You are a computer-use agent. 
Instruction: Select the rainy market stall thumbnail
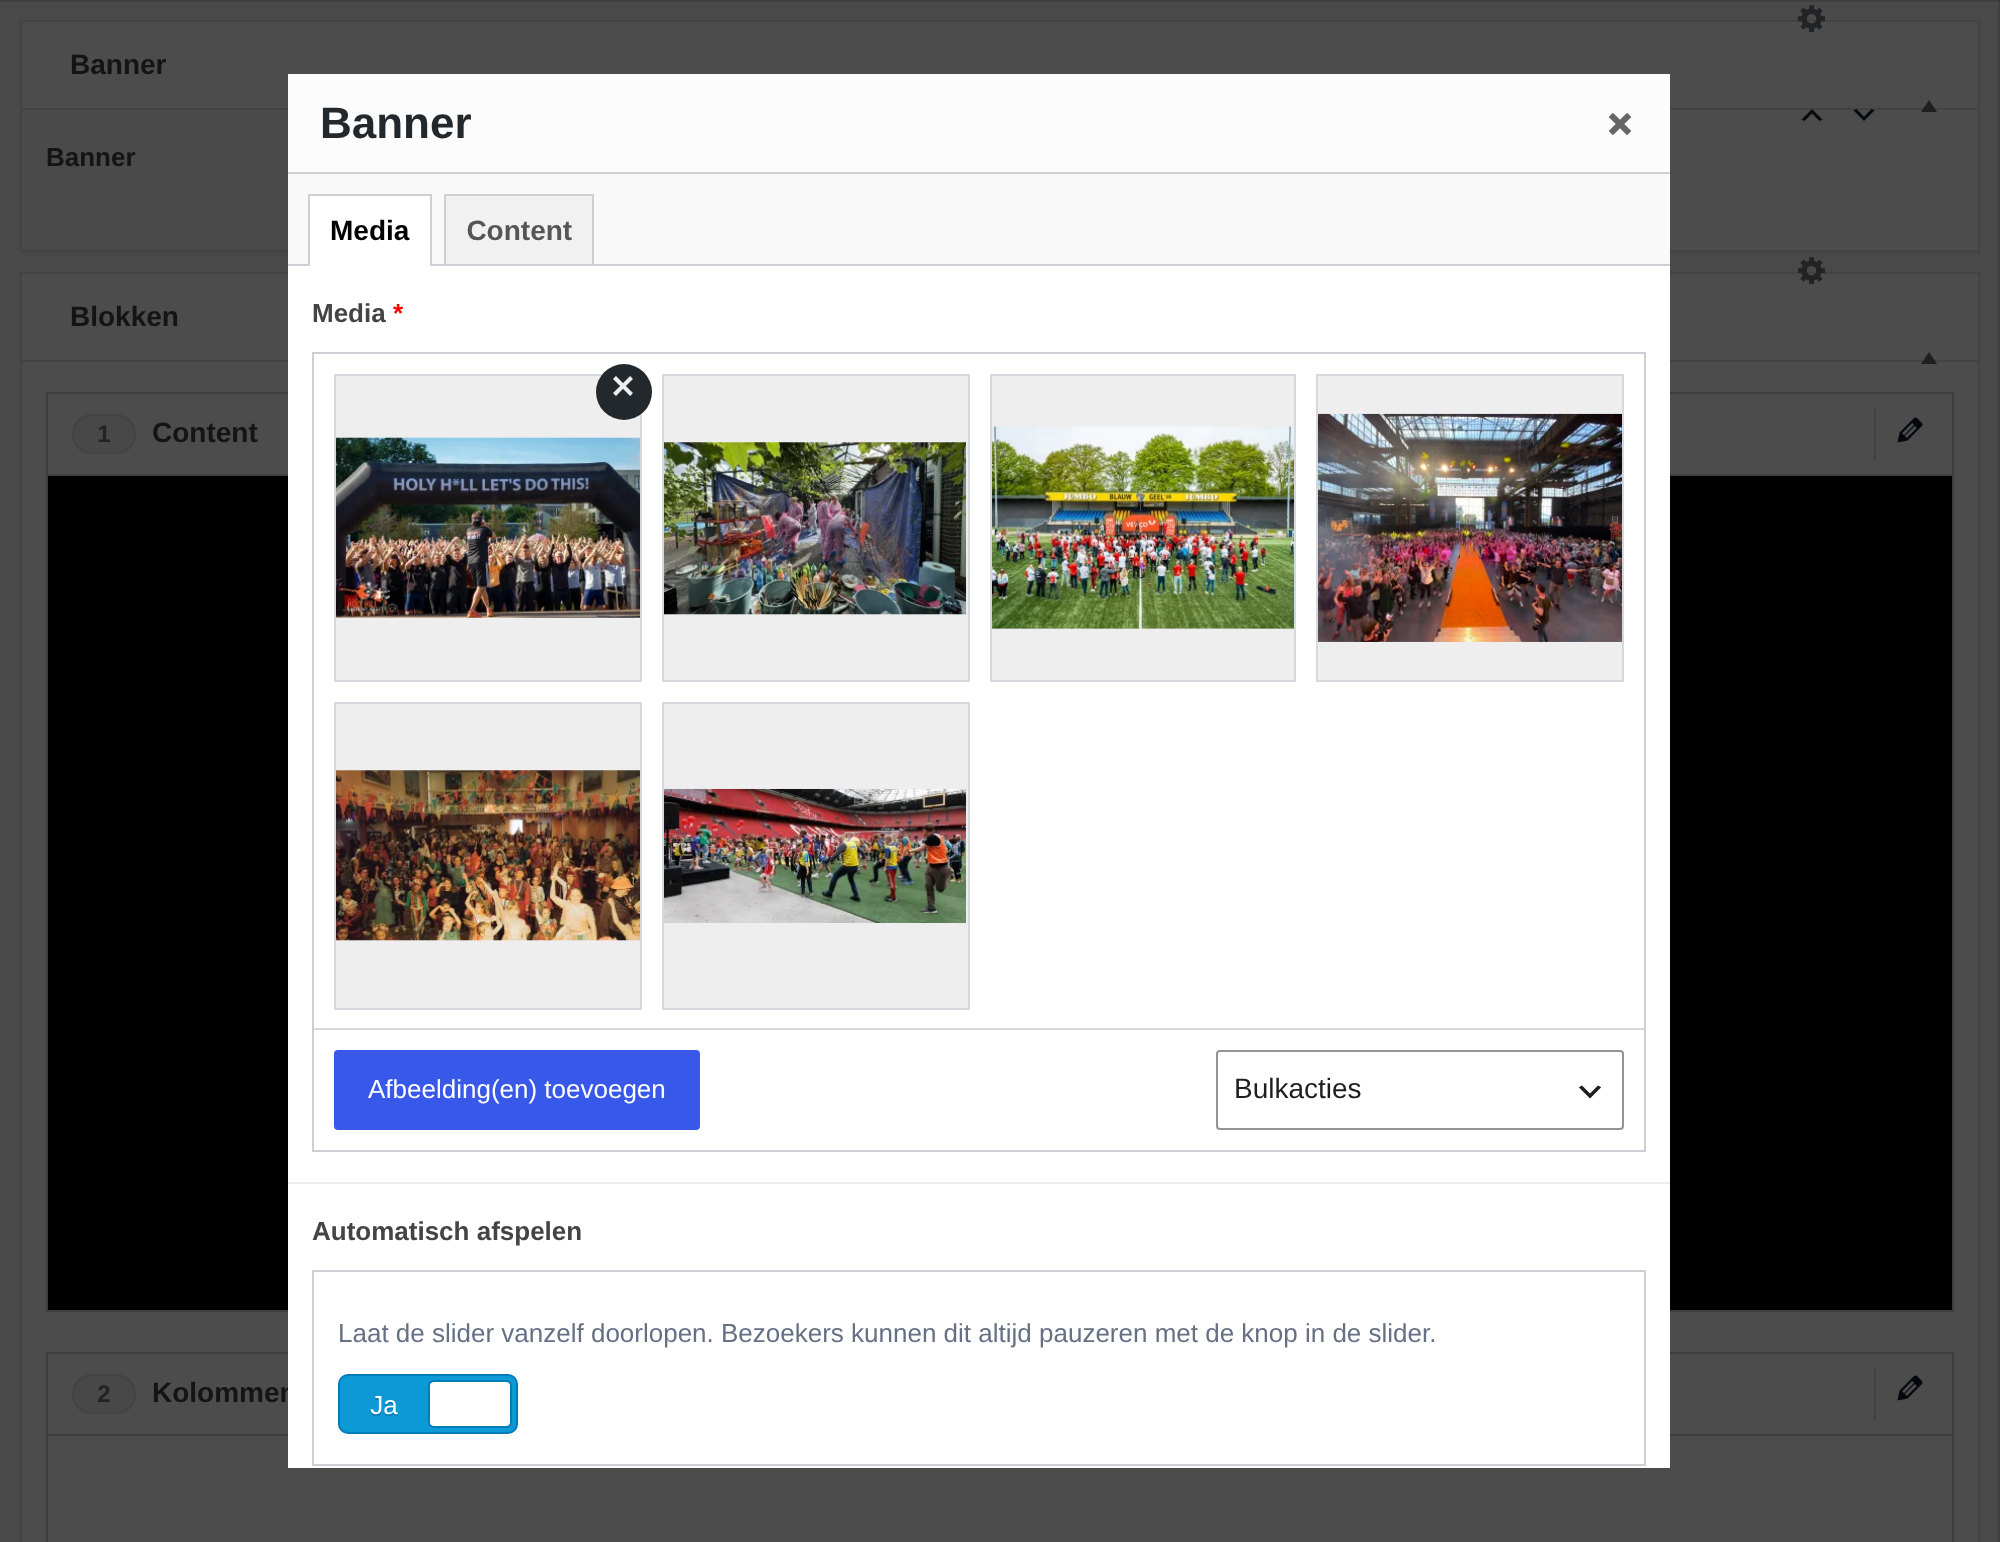(816, 528)
